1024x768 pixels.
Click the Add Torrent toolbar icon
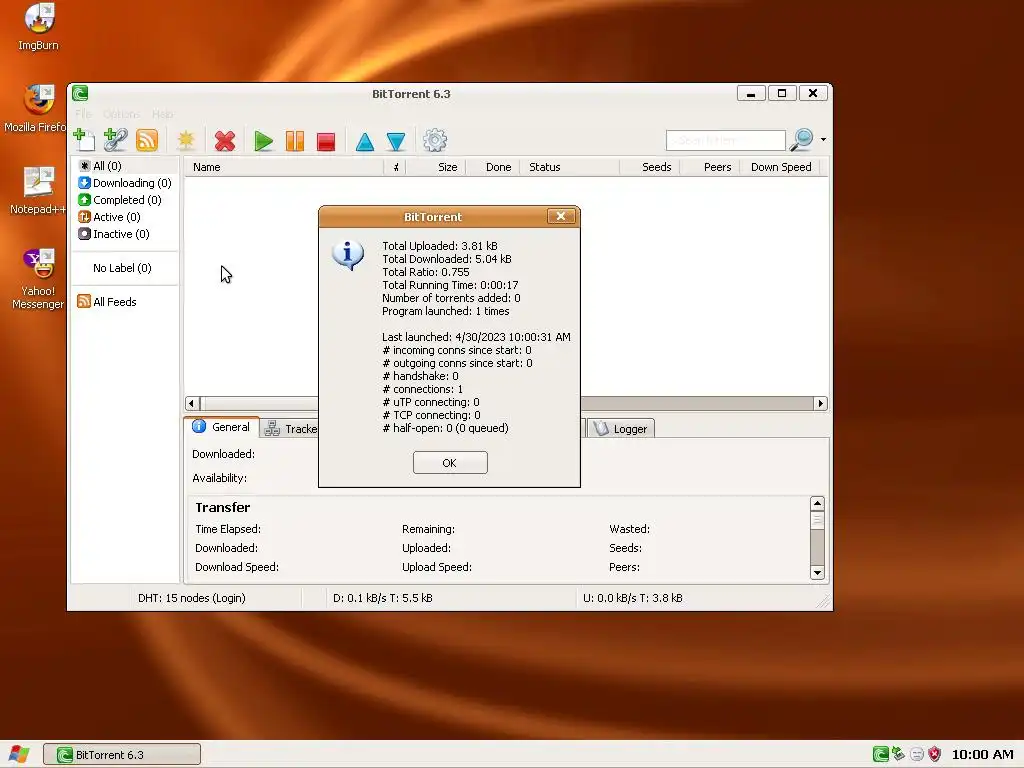(84, 140)
